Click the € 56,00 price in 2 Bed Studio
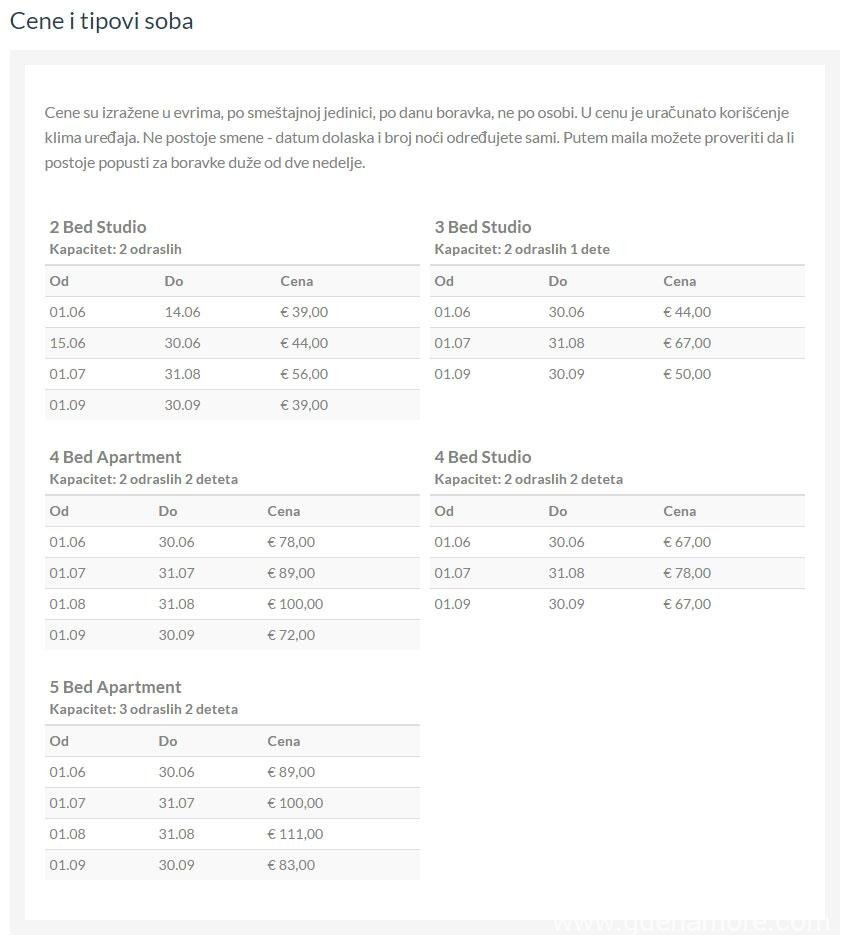Image resolution: width=848 pixels, height=946 pixels. pos(304,374)
